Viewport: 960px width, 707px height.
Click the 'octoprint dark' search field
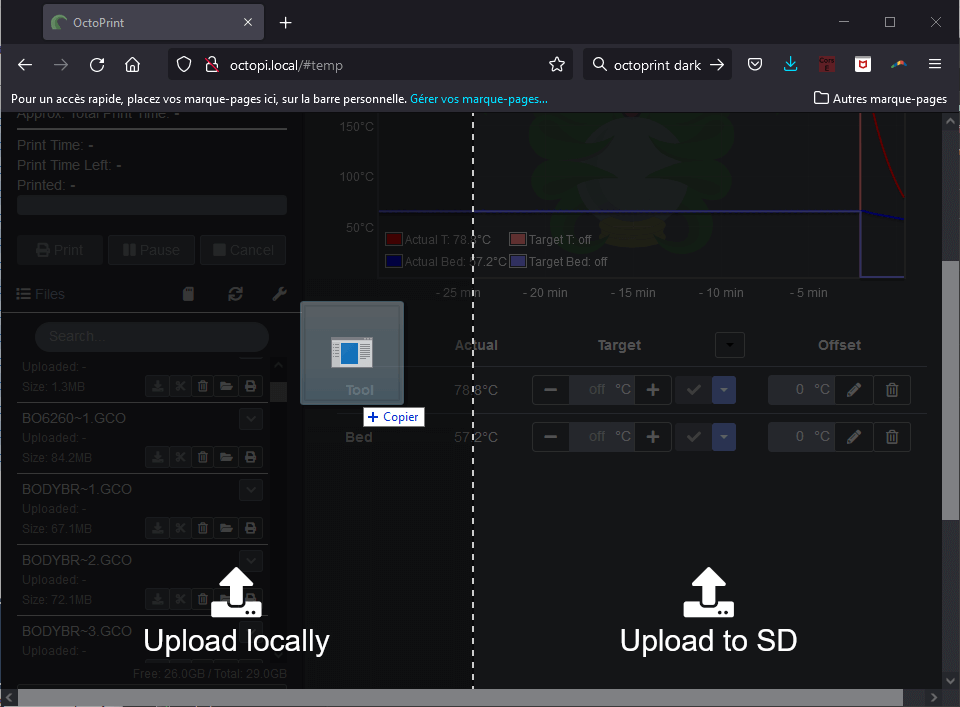[657, 65]
